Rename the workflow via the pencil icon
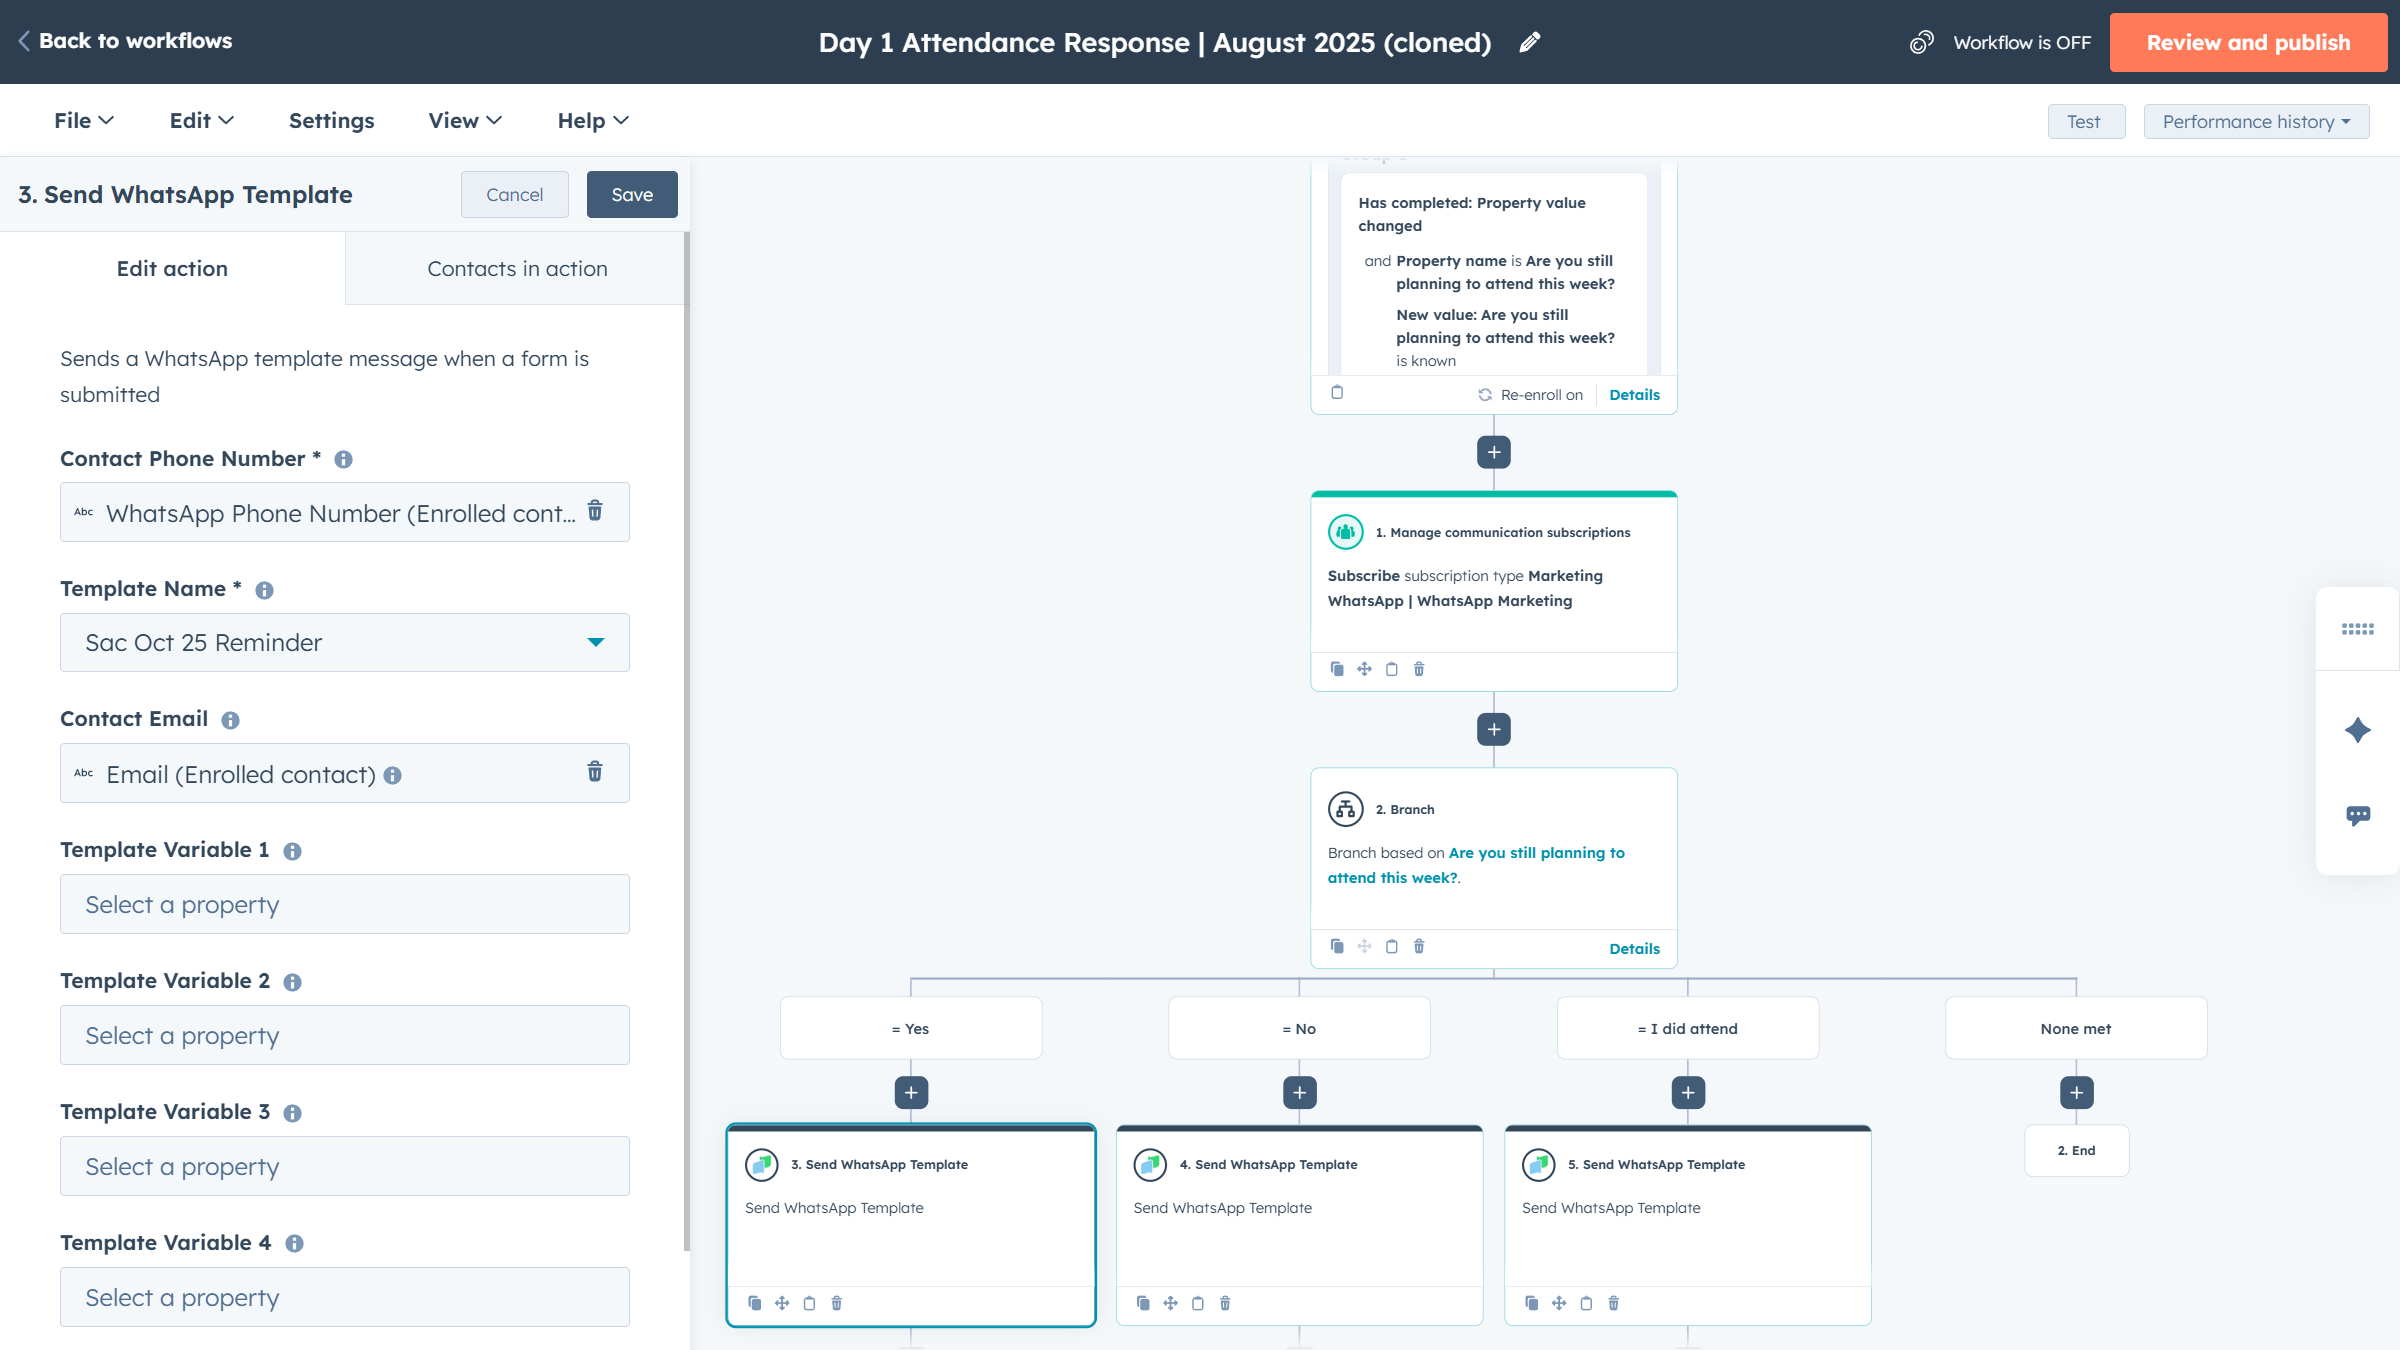Screen dimensions: 2400x1350 point(1529,42)
